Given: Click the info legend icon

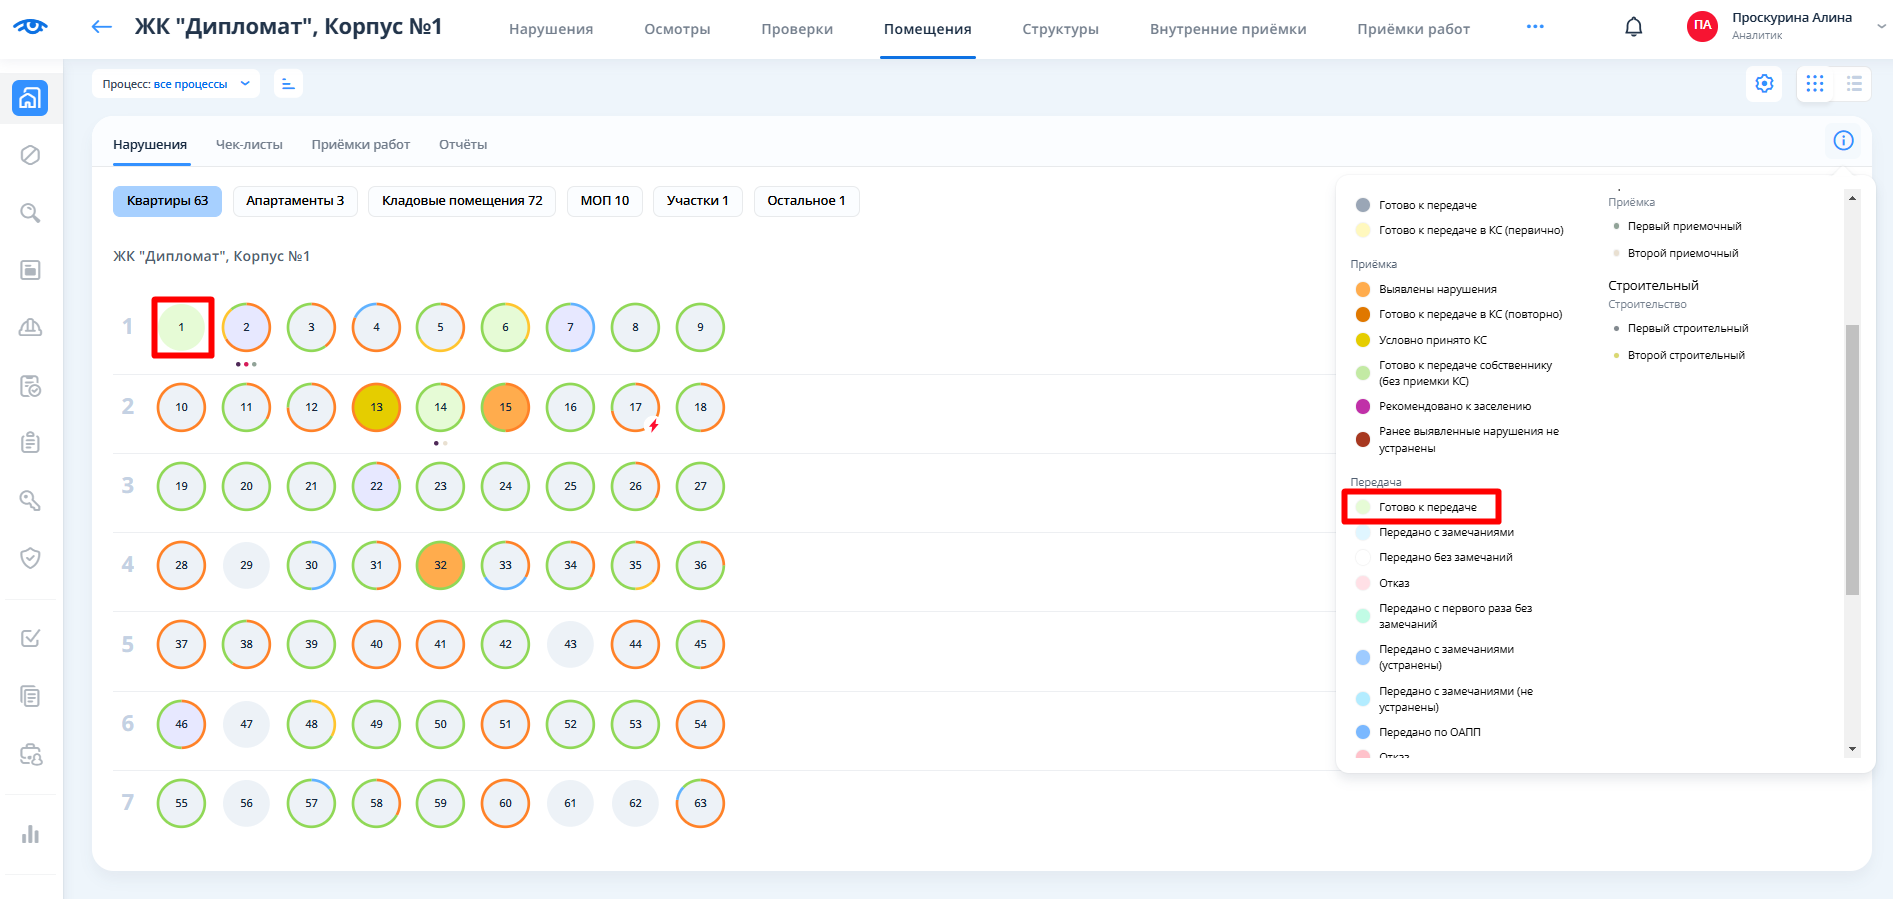Looking at the screenshot, I should point(1843,141).
